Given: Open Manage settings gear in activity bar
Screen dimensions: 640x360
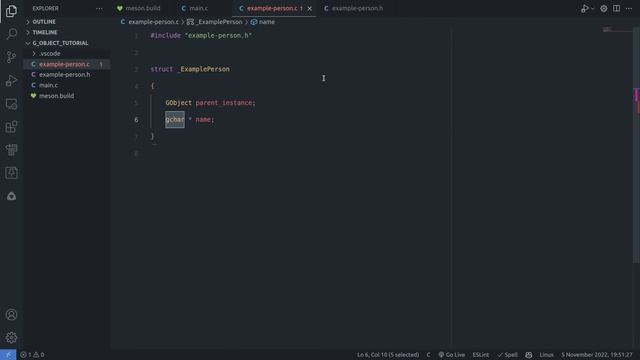Looking at the screenshot, I should pyautogui.click(x=11, y=338).
